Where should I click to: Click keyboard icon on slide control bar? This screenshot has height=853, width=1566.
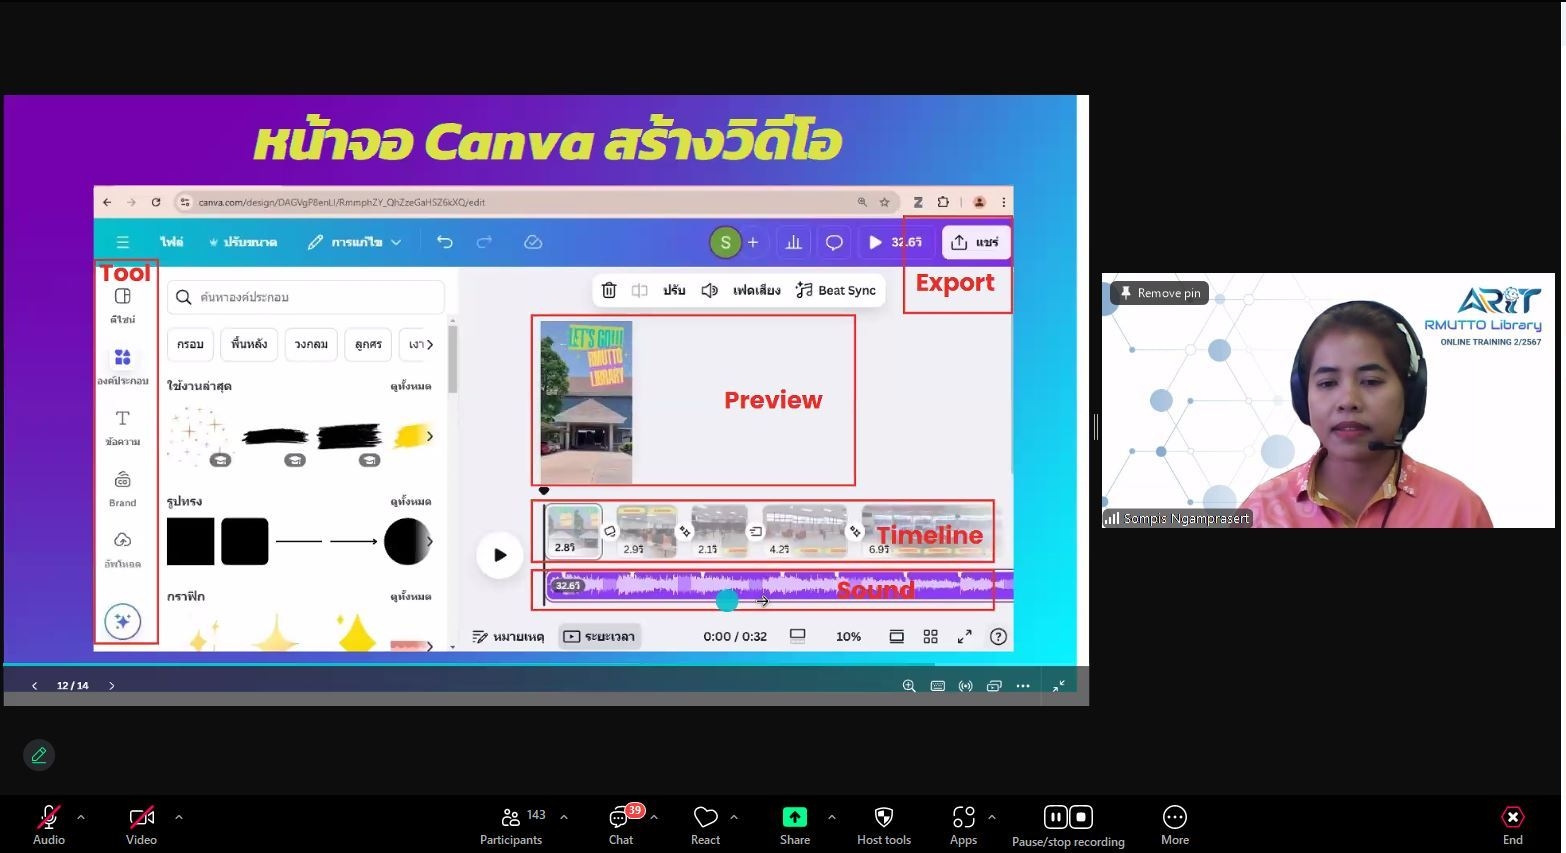(x=937, y=686)
